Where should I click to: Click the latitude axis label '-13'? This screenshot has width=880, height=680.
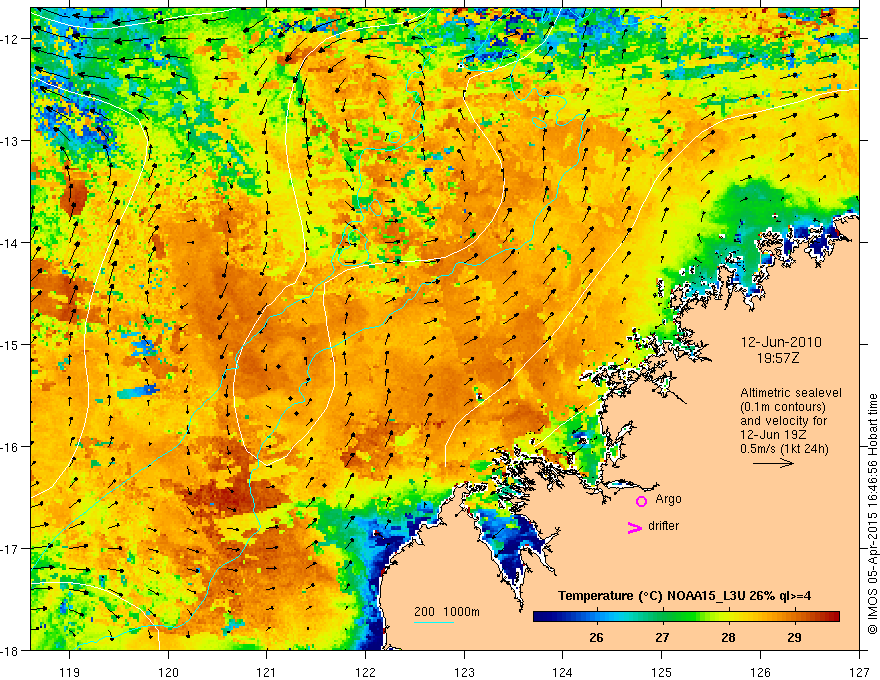coord(12,141)
